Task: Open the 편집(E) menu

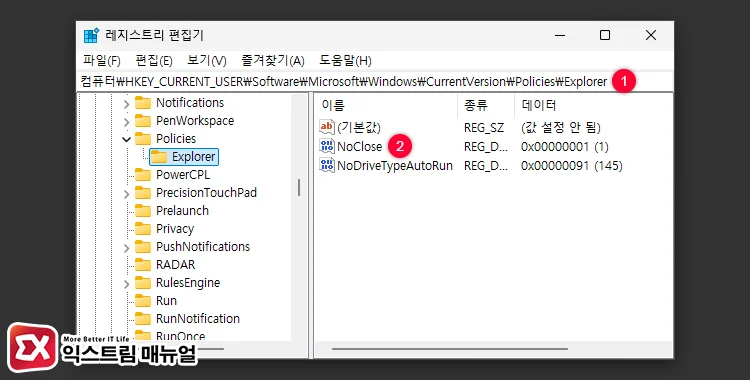Action: click(x=154, y=61)
